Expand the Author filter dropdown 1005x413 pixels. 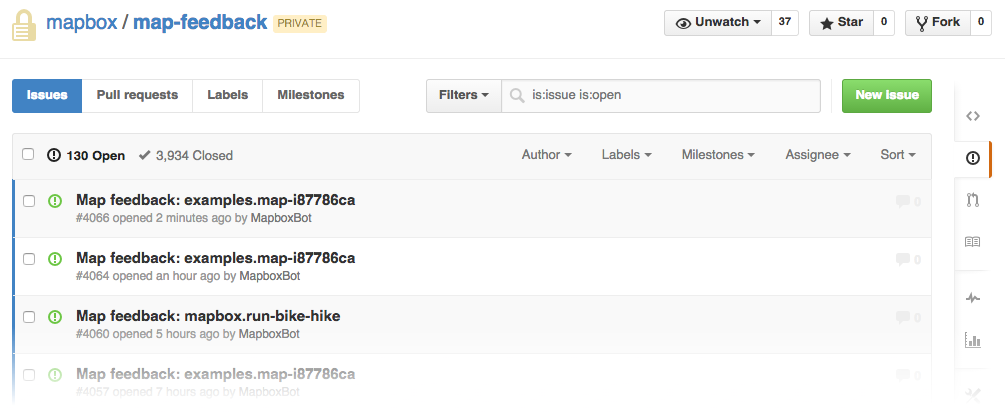click(547, 155)
